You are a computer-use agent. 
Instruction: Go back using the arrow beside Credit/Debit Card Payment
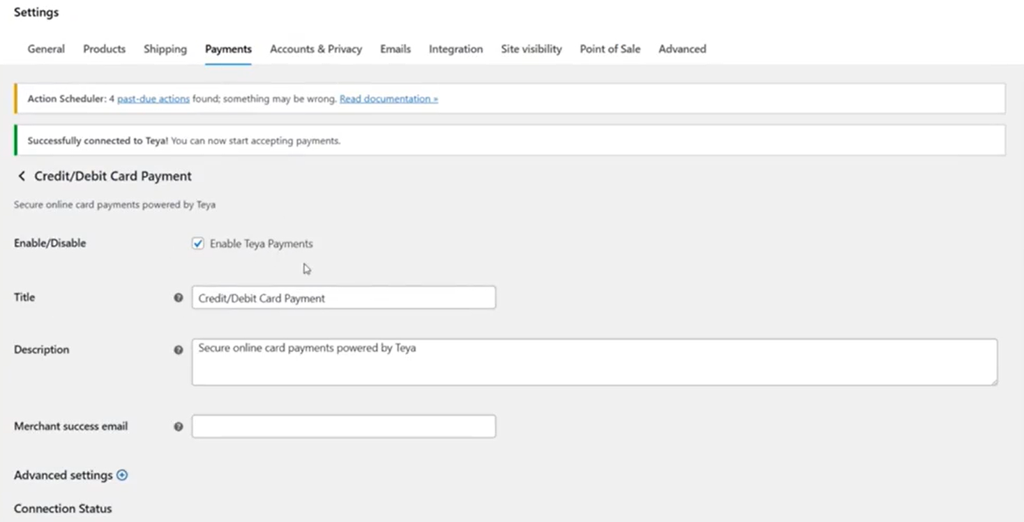22,176
